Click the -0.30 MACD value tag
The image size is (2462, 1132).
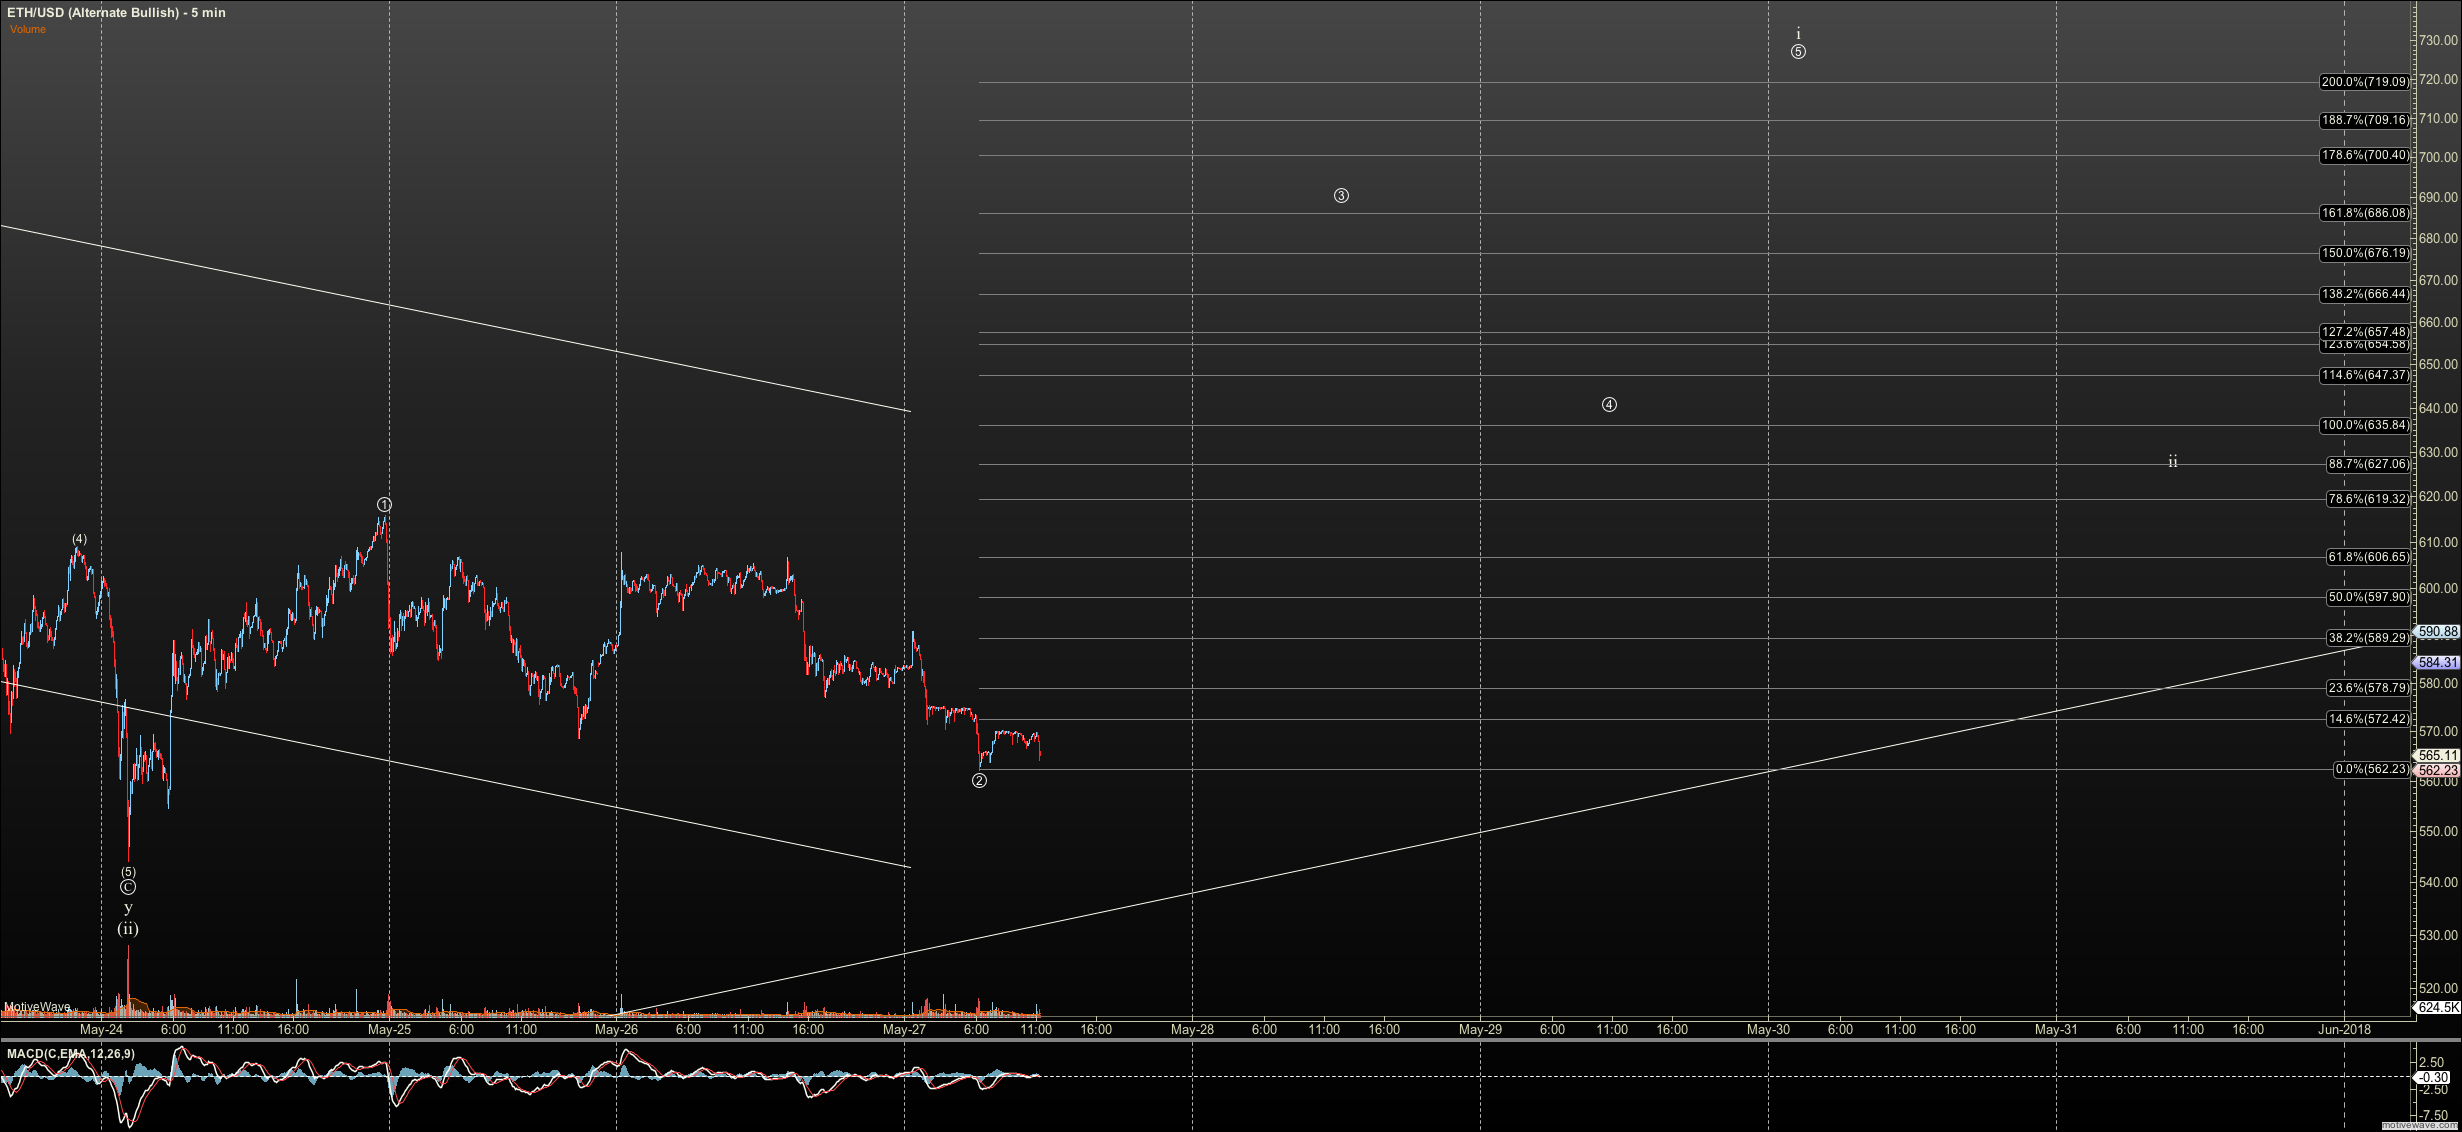click(2432, 1077)
